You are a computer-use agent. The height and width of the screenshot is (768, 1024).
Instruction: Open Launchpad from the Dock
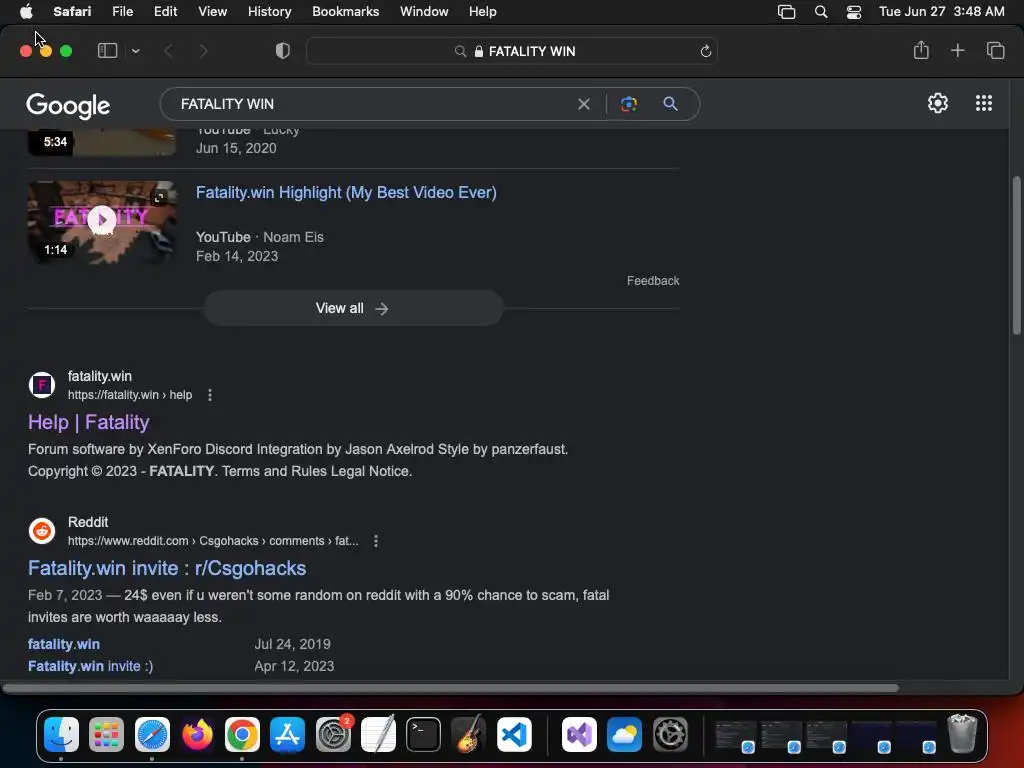(106, 735)
